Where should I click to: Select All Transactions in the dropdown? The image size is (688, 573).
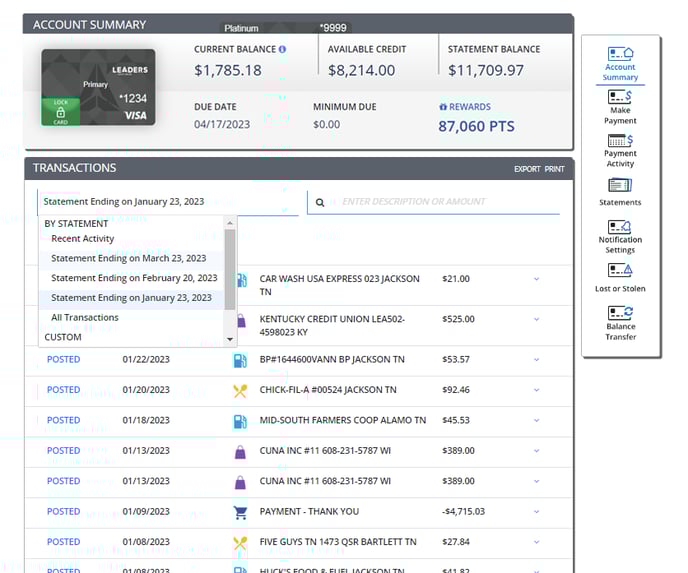[85, 318]
